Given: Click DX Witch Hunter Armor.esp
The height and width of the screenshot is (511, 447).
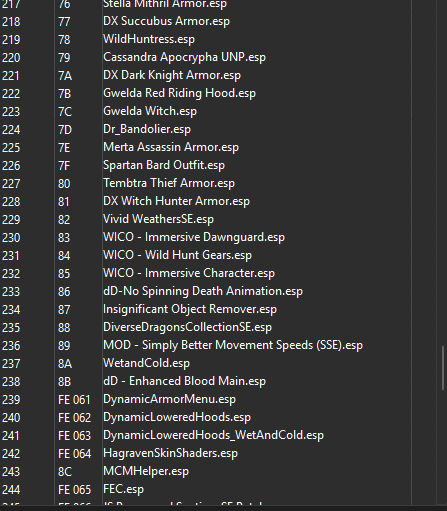Looking at the screenshot, I should point(176,201).
